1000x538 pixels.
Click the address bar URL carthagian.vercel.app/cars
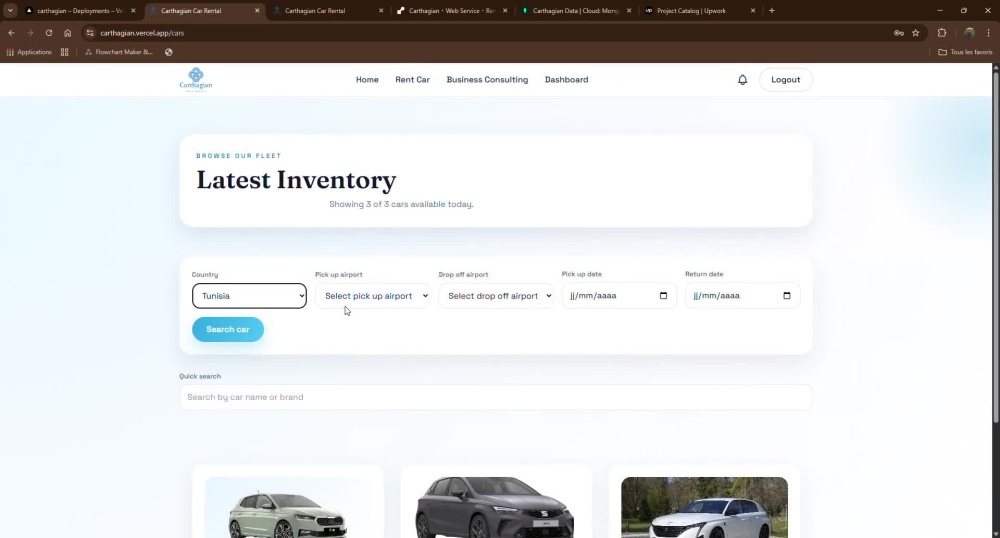click(142, 33)
